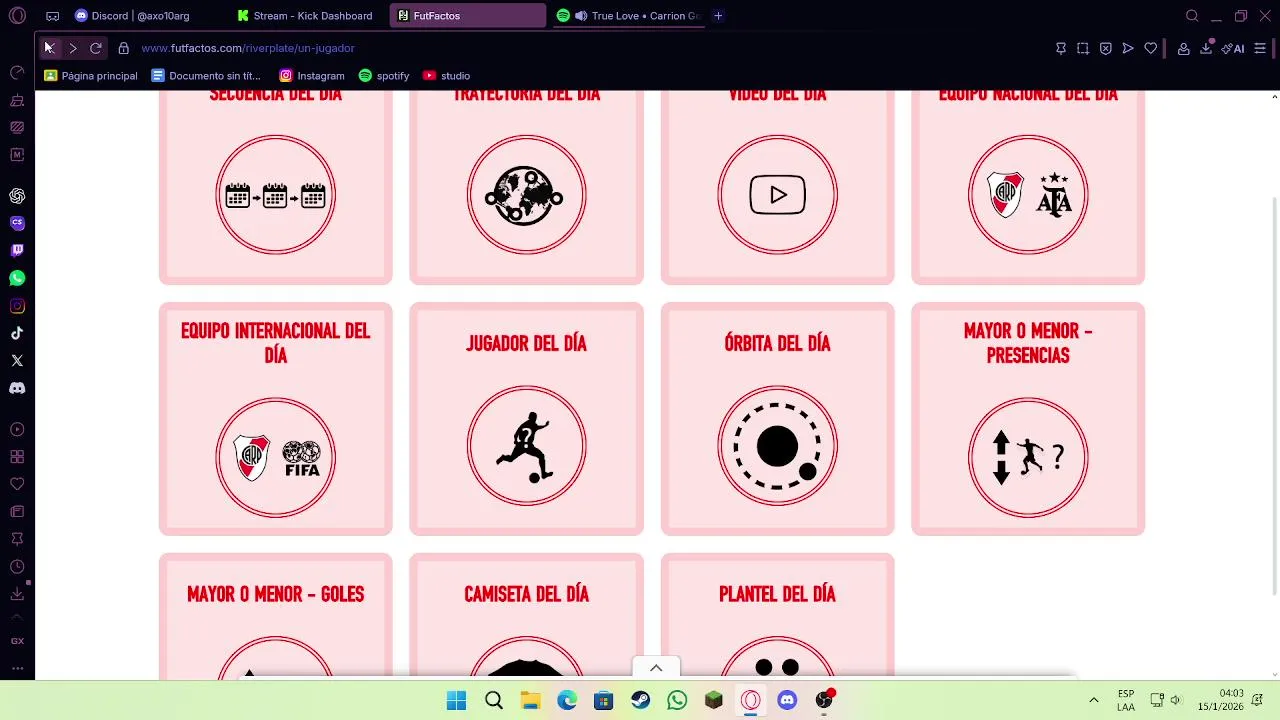Open the studio bookmark
Screen dimensions: 1280x720
click(x=446, y=76)
